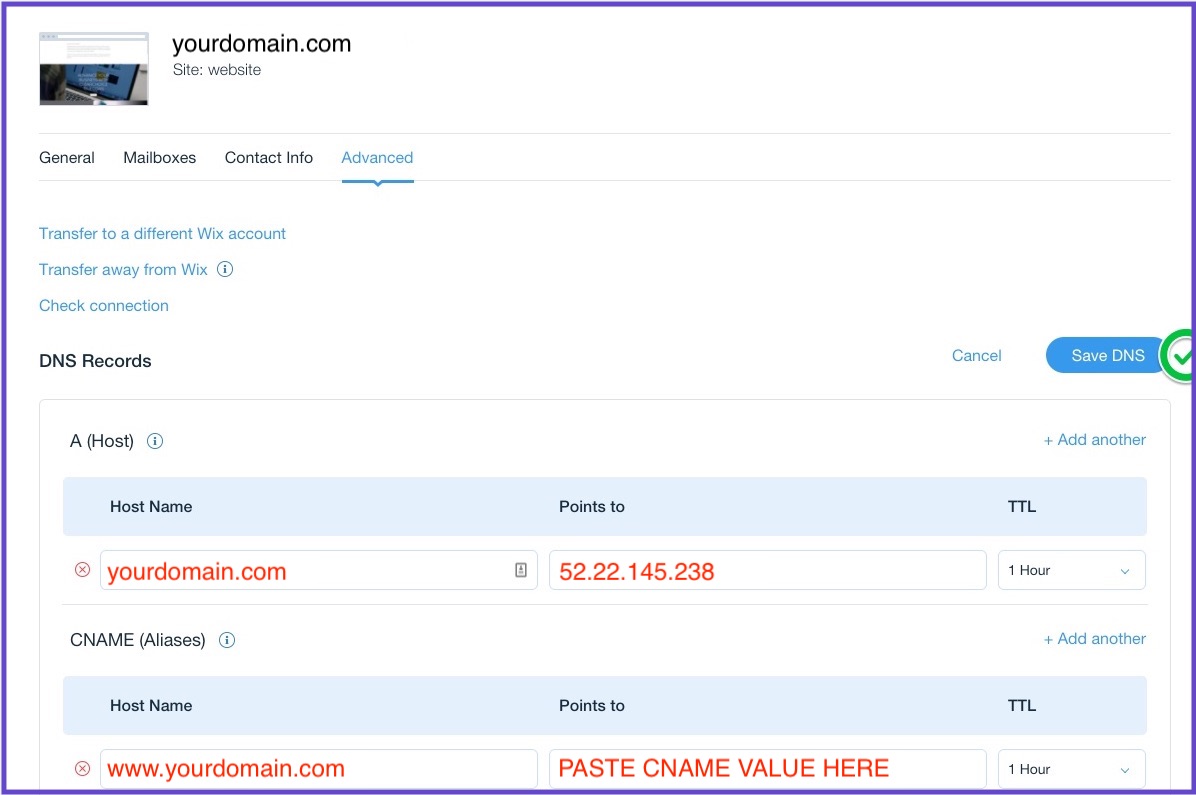Click info icon beside Transfer away from Wix
This screenshot has height=795, width=1196.
(225, 269)
